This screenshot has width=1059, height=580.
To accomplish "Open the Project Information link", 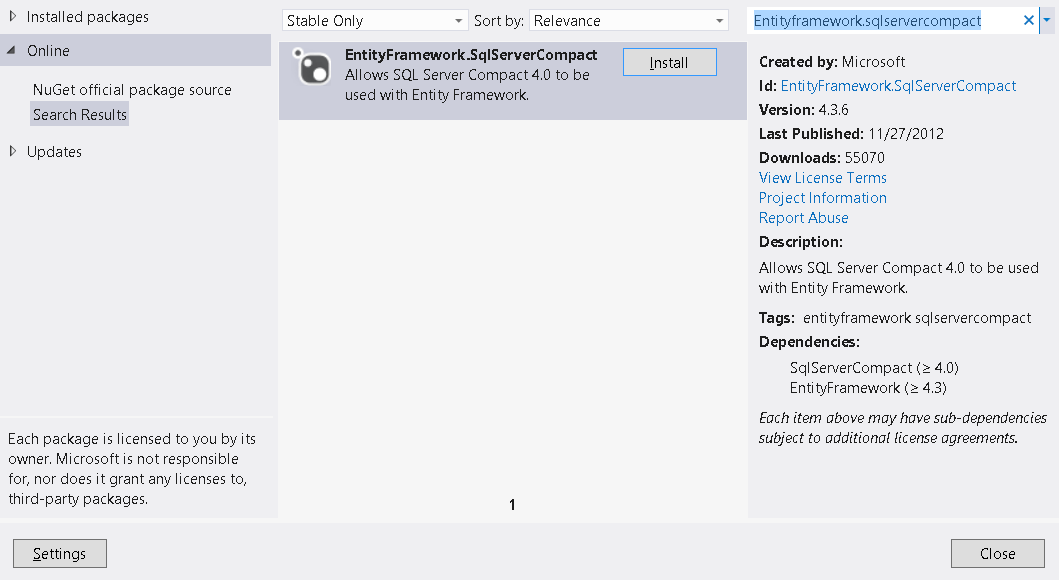I will [822, 198].
